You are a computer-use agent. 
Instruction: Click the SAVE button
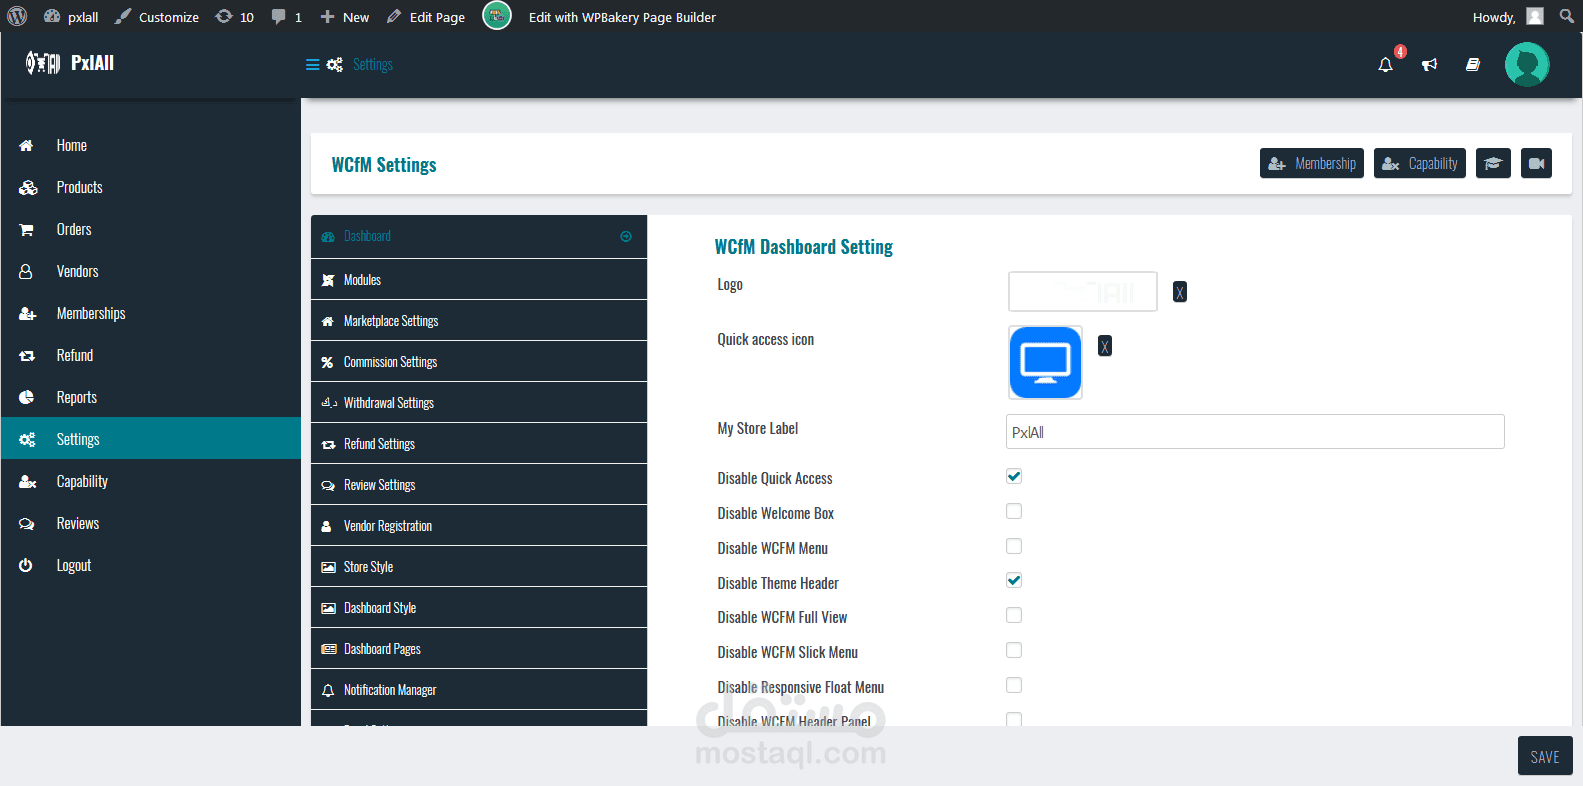pos(1545,756)
